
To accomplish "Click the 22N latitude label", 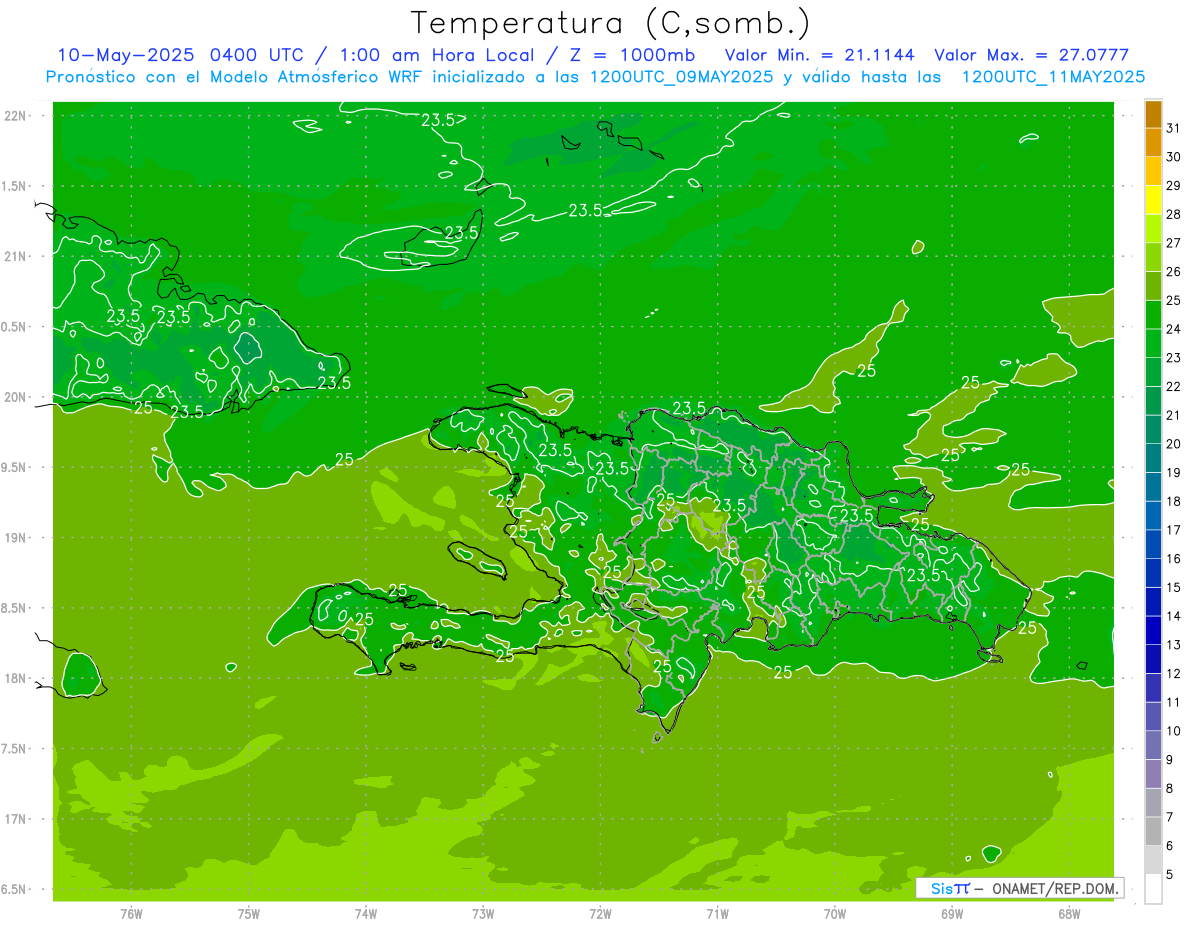I will coord(15,116).
